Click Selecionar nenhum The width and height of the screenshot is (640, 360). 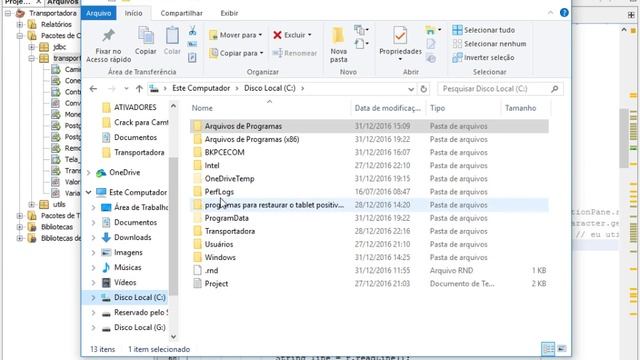coord(489,44)
